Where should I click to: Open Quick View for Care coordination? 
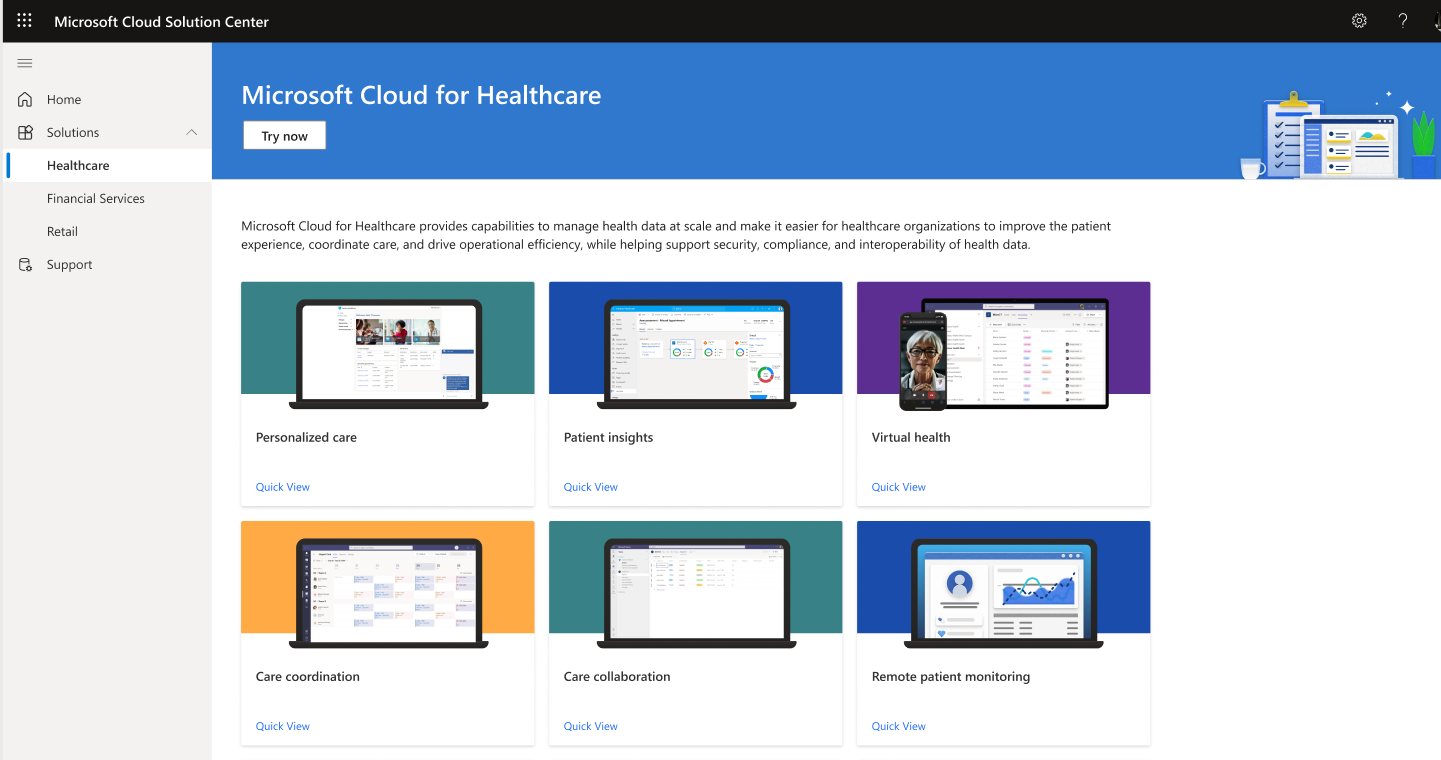pos(283,726)
